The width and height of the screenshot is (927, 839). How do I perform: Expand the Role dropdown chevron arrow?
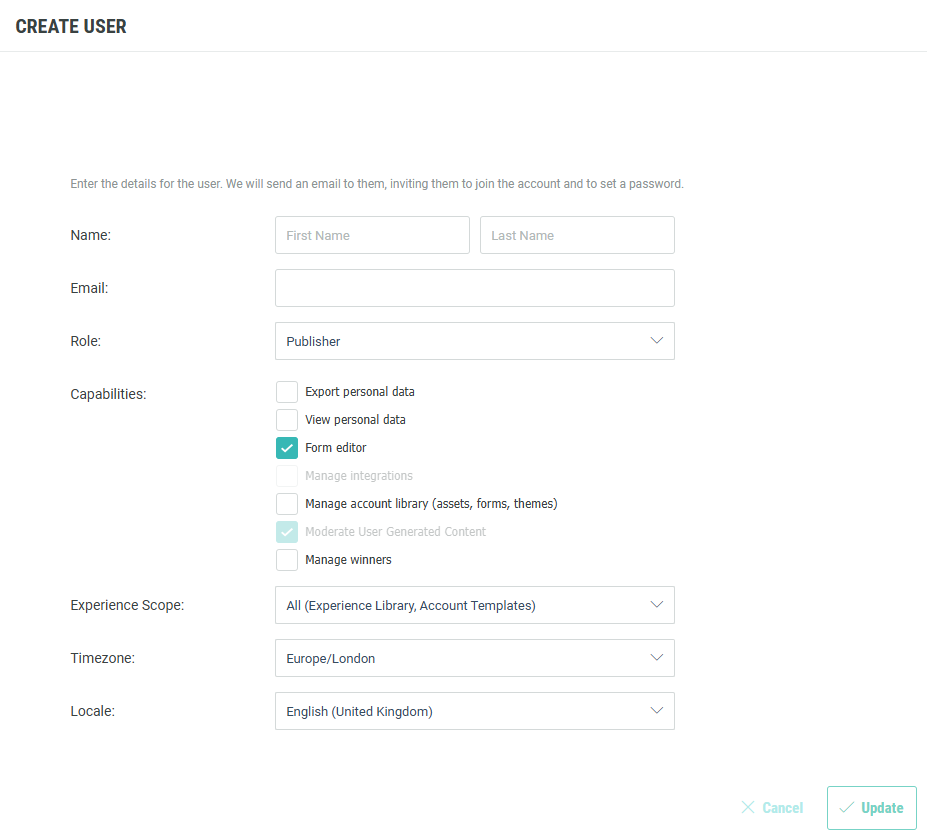point(657,340)
